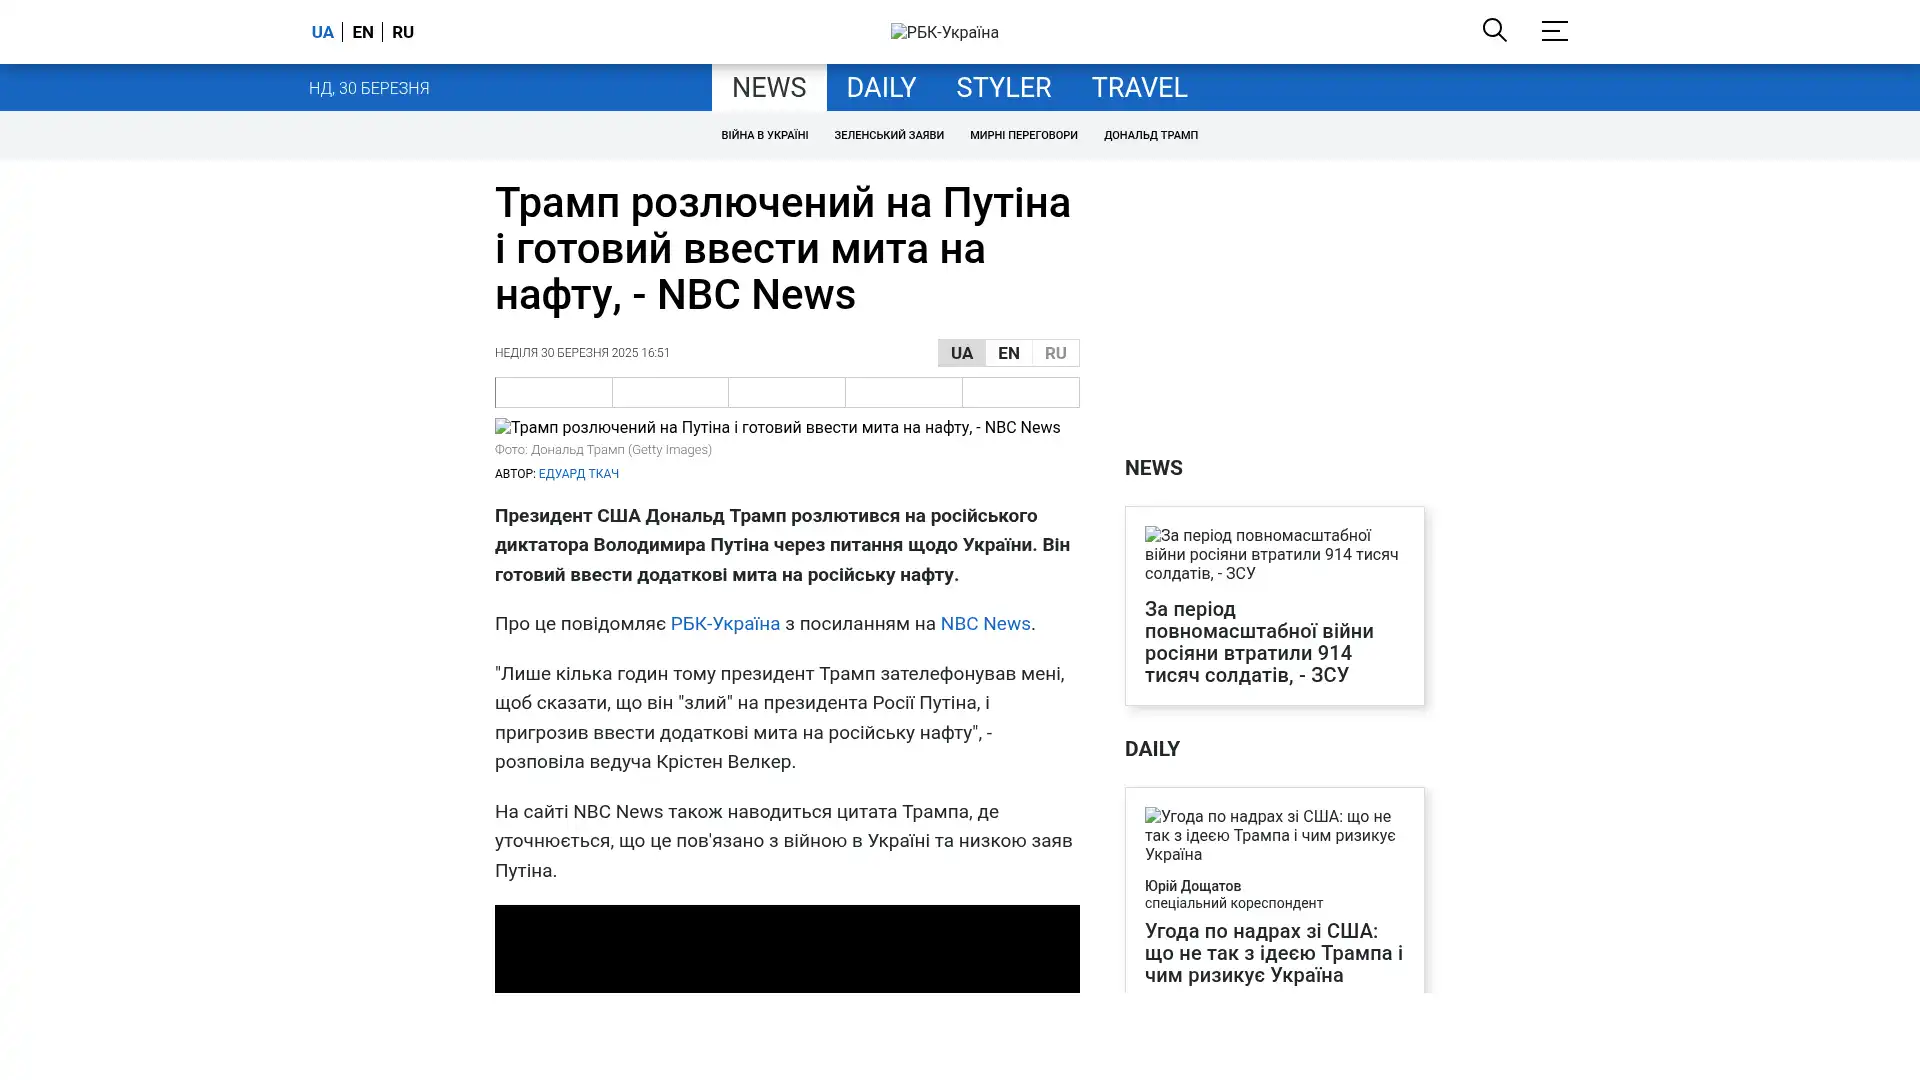Open topic Дональд Трамп
This screenshot has width=1920, height=1080.
[x=1150, y=135]
